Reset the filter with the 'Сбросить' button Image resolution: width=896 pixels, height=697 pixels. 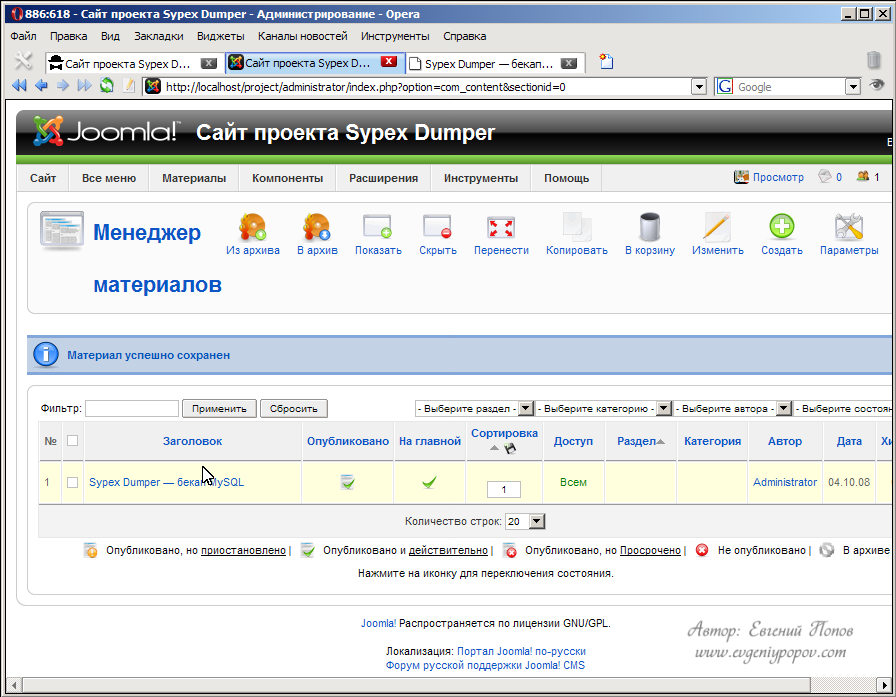point(294,408)
